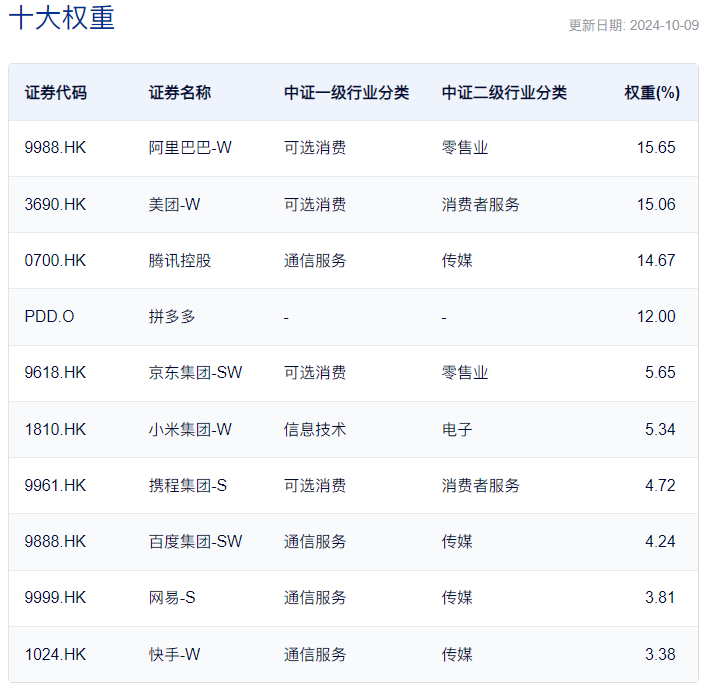Click the 中证二级行业分类 column header
The height and width of the screenshot is (694, 712).
pyautogui.click(x=504, y=93)
